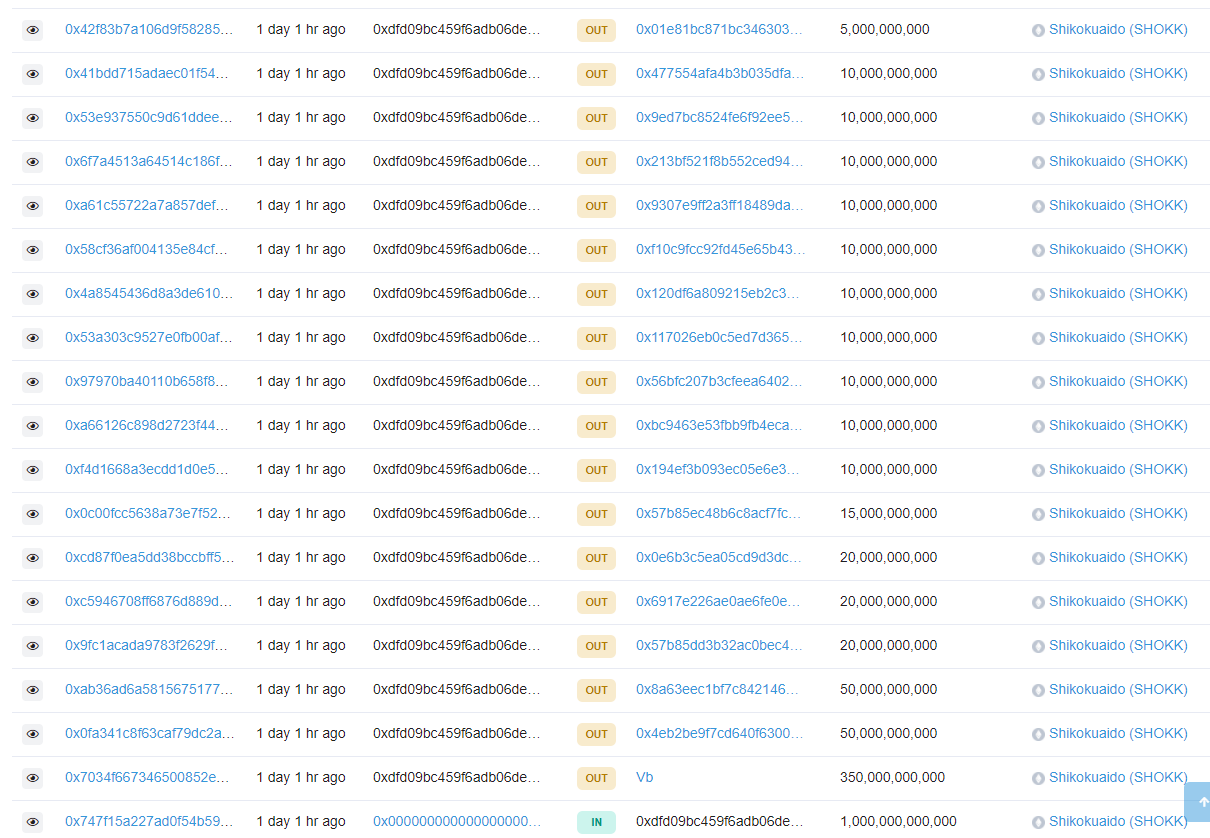Open eye icon for 0x7034f667346500852e
This screenshot has width=1210, height=838.
32,778
